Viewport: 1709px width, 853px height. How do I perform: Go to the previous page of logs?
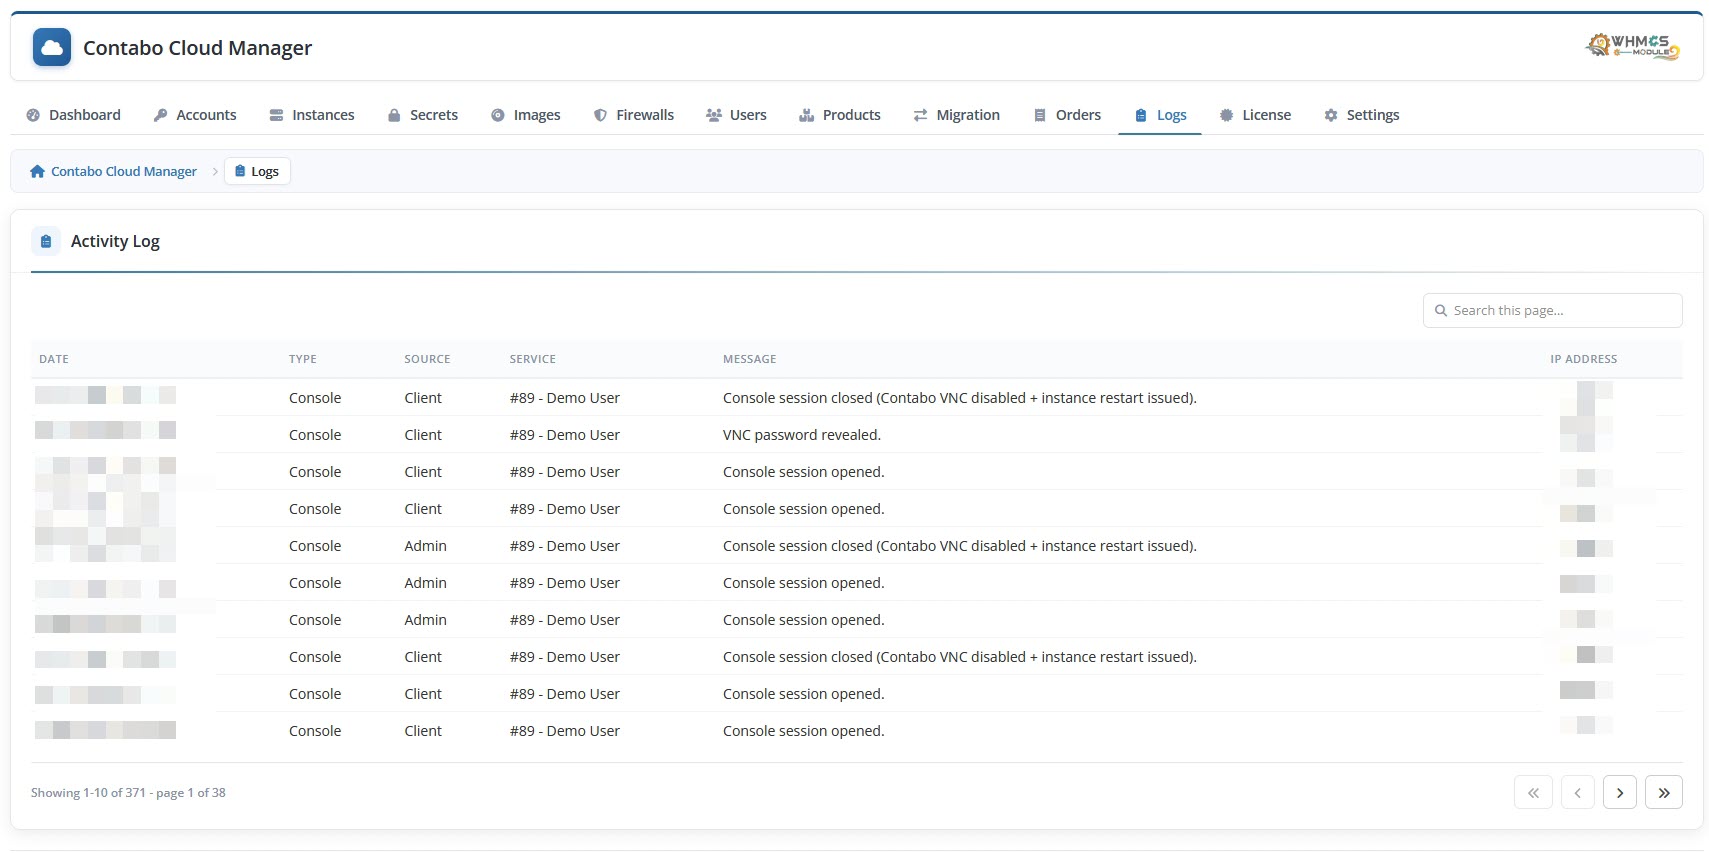(x=1577, y=792)
